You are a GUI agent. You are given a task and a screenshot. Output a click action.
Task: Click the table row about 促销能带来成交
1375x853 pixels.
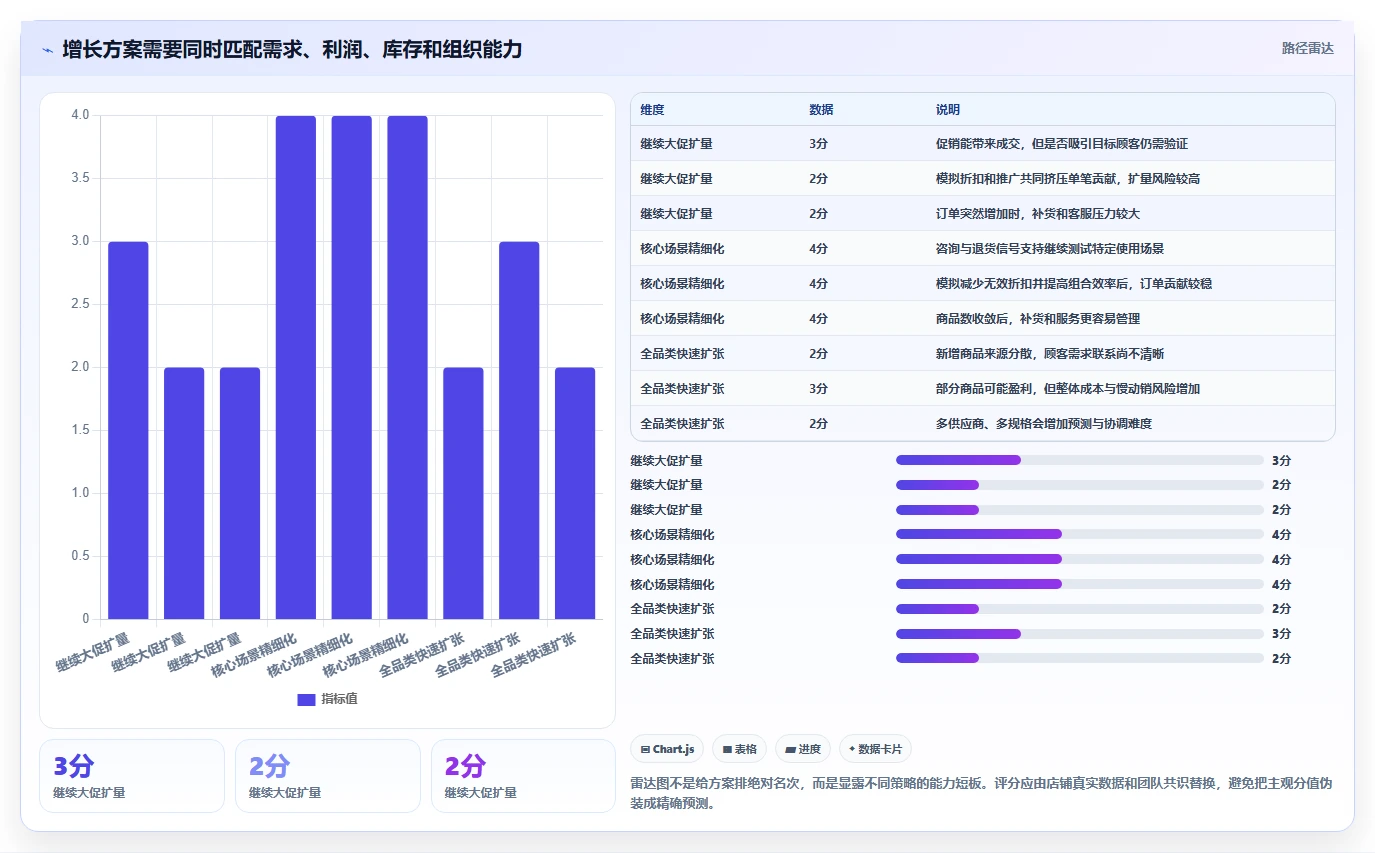(x=983, y=143)
